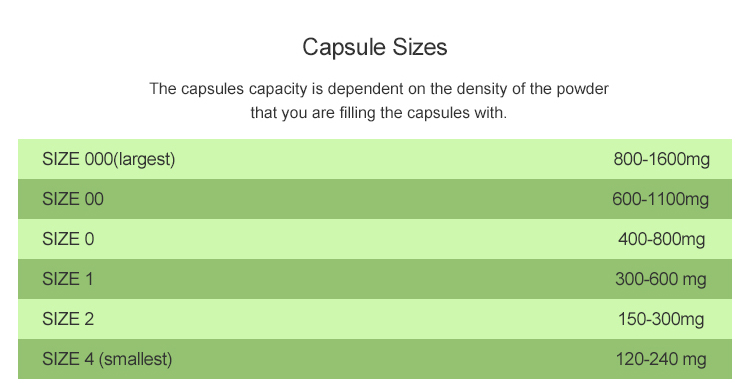This screenshot has height=383, width=750.
Task: Select the SIZE 4 (smallest) label
Action: click(107, 359)
